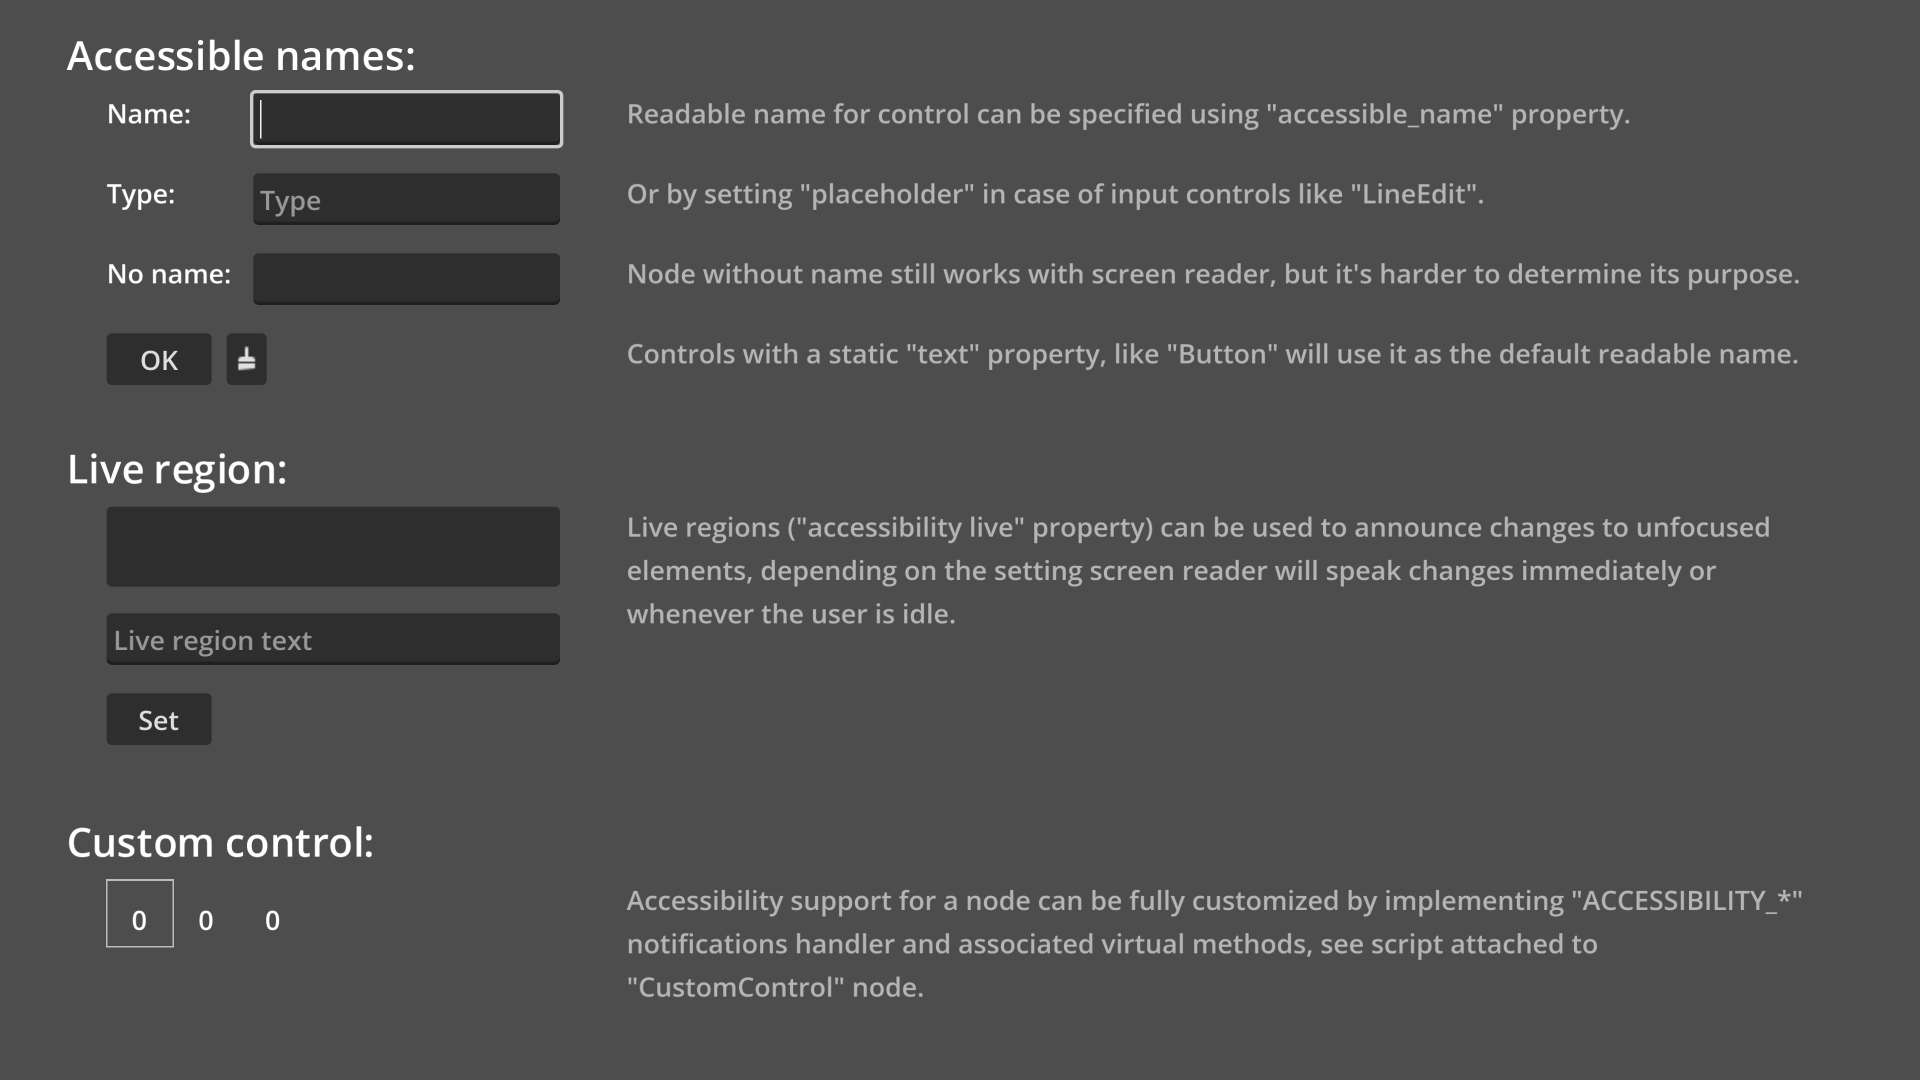Click the ACCESSIBILITY_* notifications description paragraph
Screen dimensions: 1920x1080
tap(1214, 943)
